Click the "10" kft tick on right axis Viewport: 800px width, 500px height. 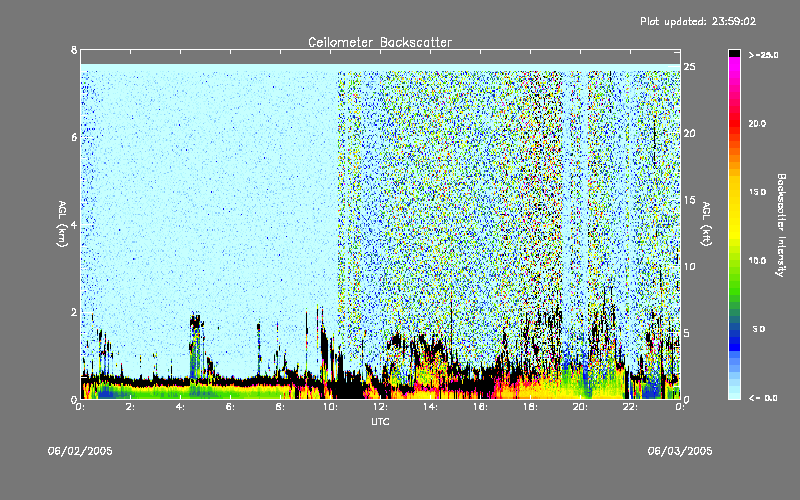(x=689, y=266)
